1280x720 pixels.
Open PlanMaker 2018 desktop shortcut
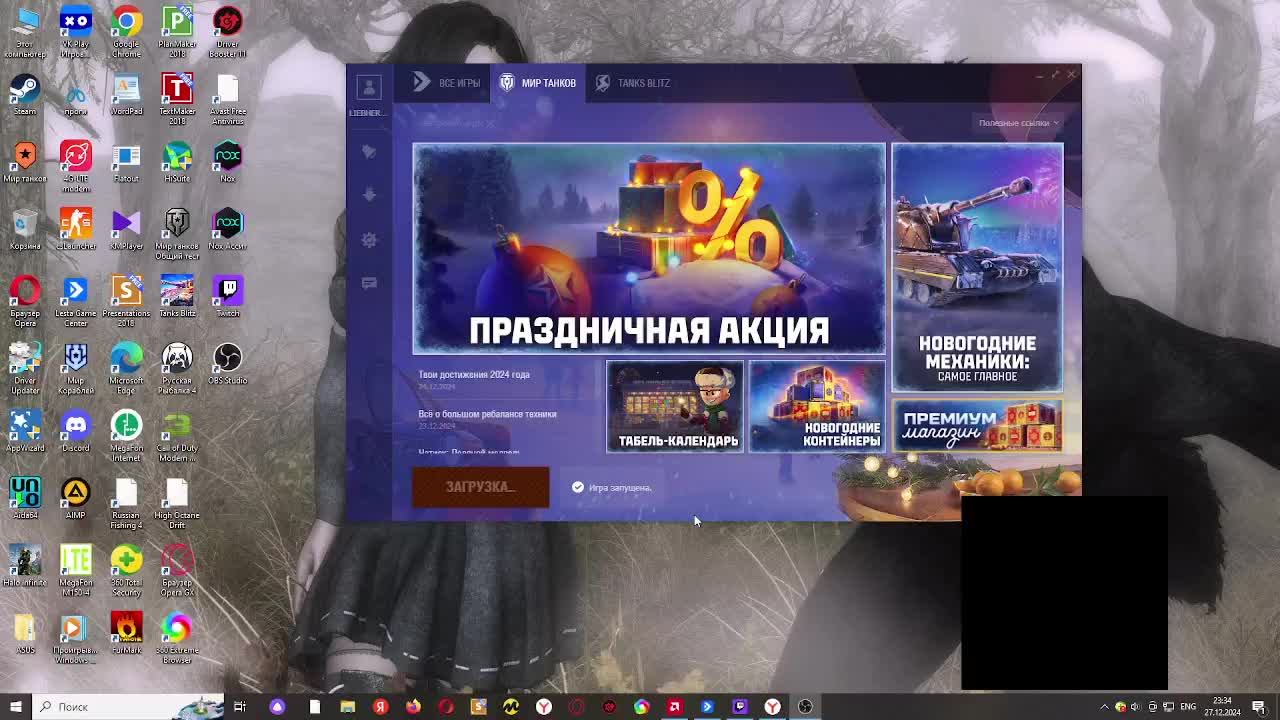(177, 33)
